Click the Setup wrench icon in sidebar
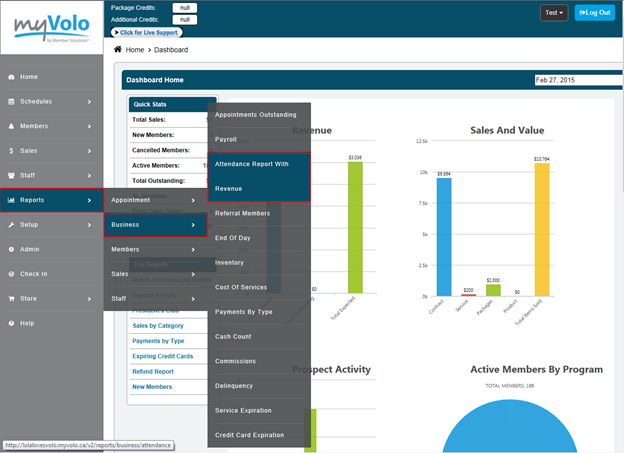 tap(11, 225)
